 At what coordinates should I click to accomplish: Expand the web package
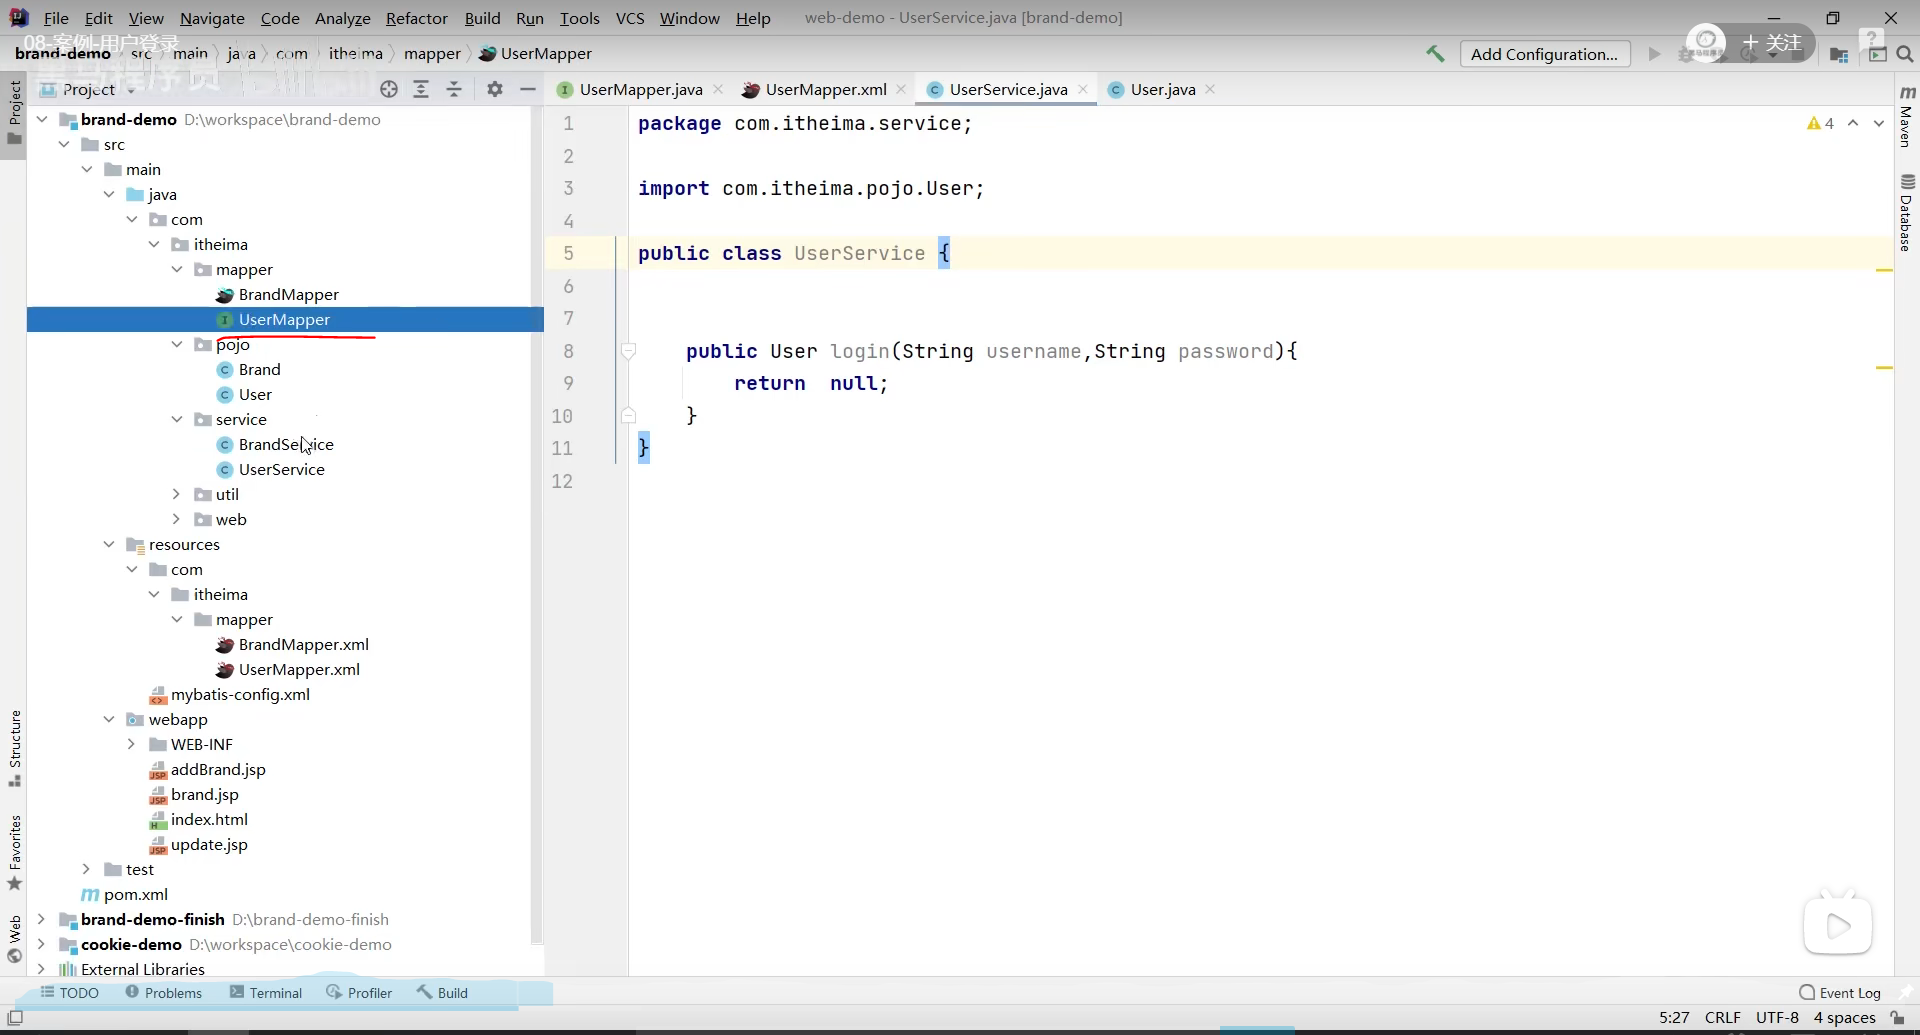[176, 519]
